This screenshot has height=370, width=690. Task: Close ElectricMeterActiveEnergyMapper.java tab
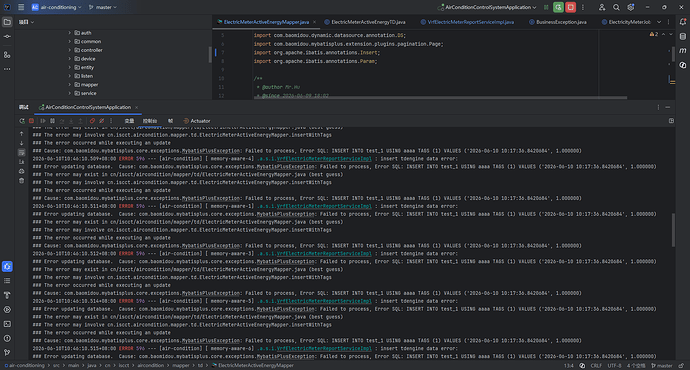(x=314, y=22)
